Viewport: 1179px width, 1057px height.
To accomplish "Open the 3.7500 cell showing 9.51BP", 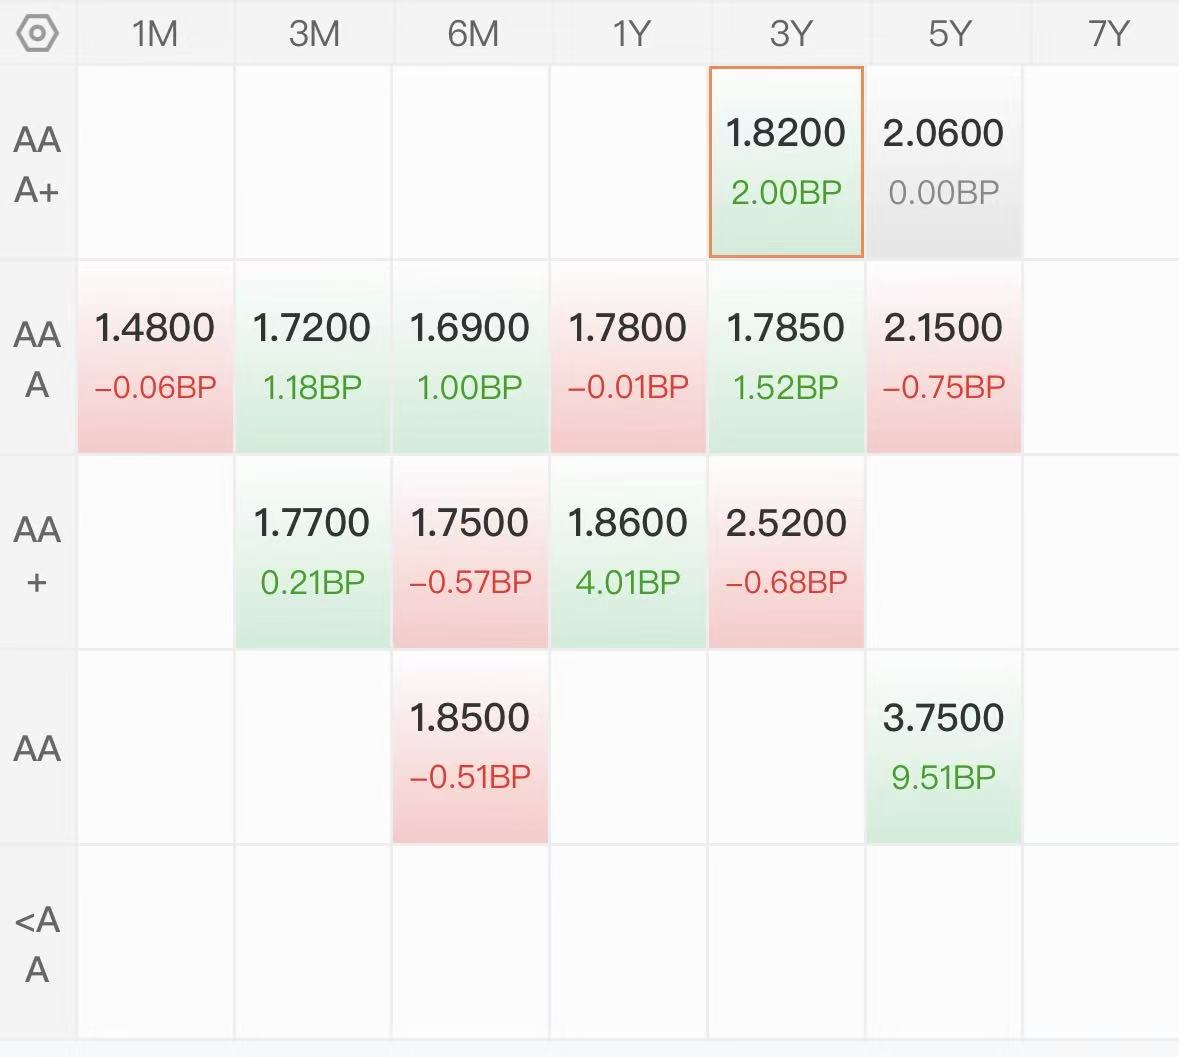I will click(x=943, y=747).
